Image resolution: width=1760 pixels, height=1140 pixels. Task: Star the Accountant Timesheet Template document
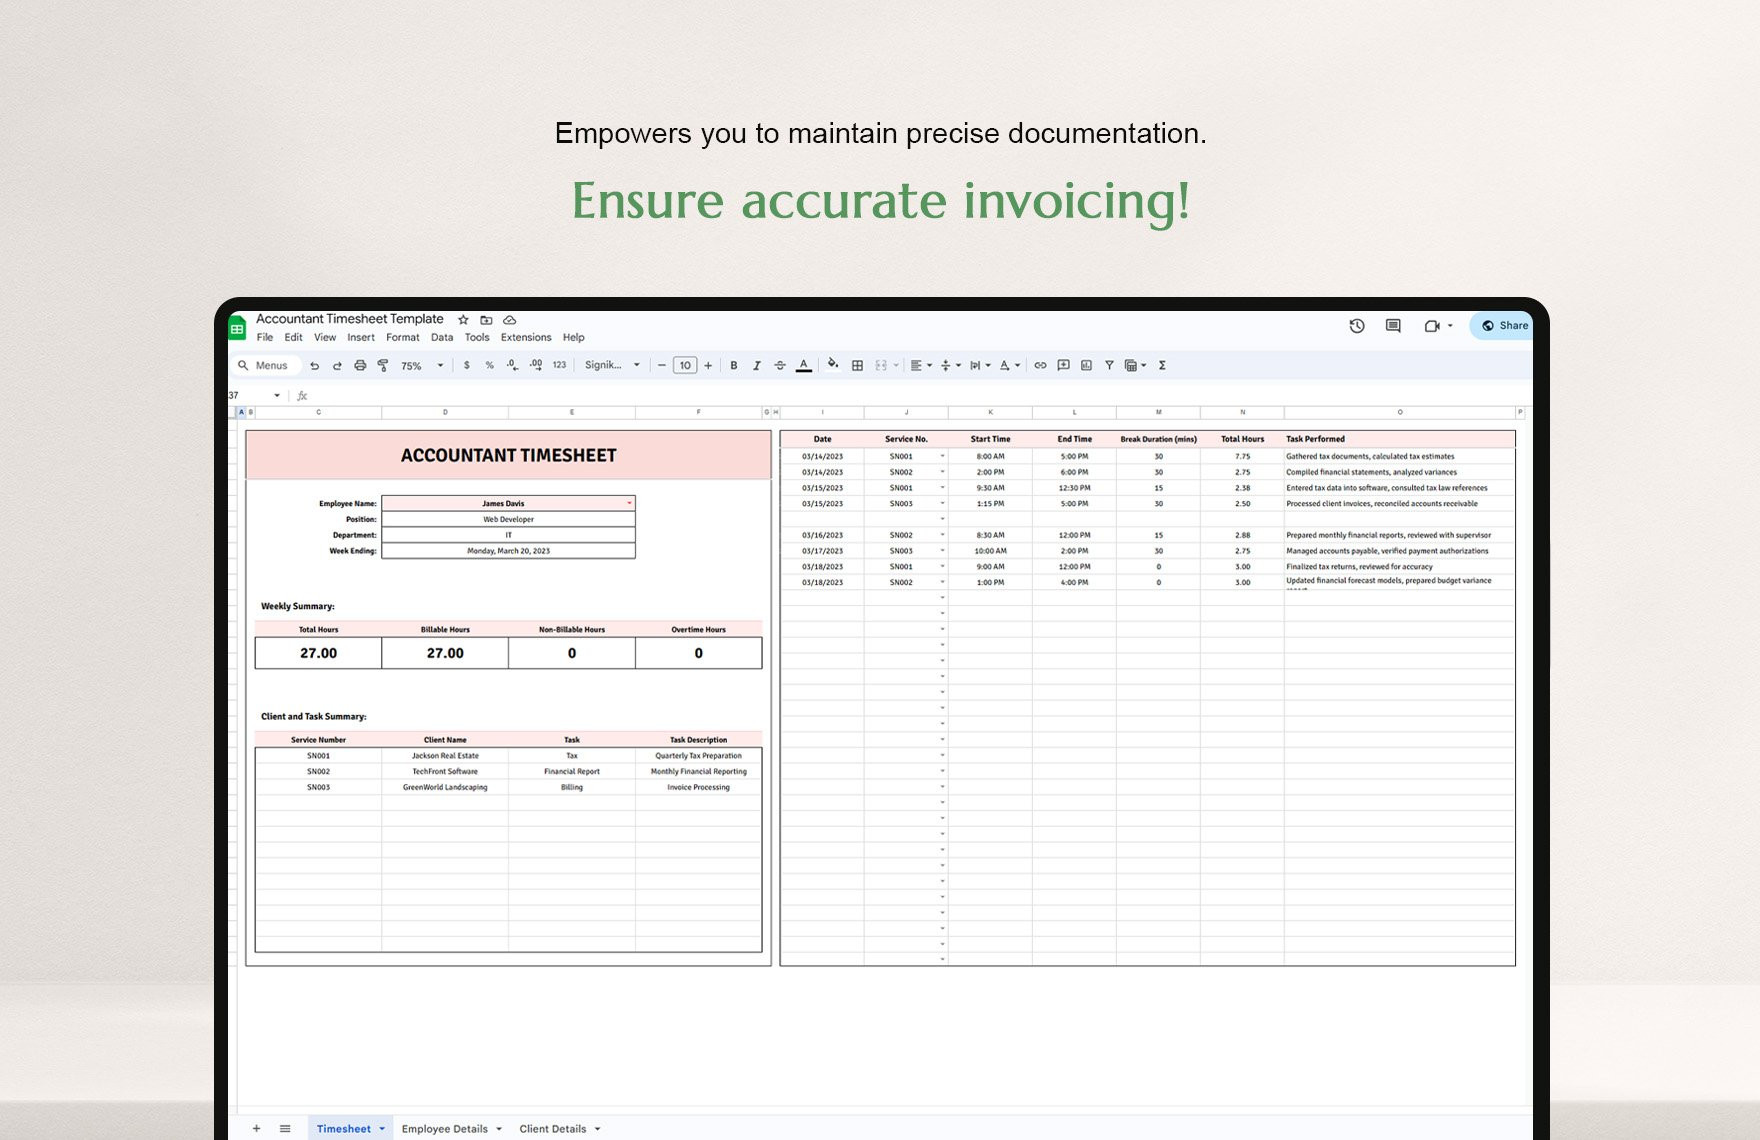tap(463, 320)
